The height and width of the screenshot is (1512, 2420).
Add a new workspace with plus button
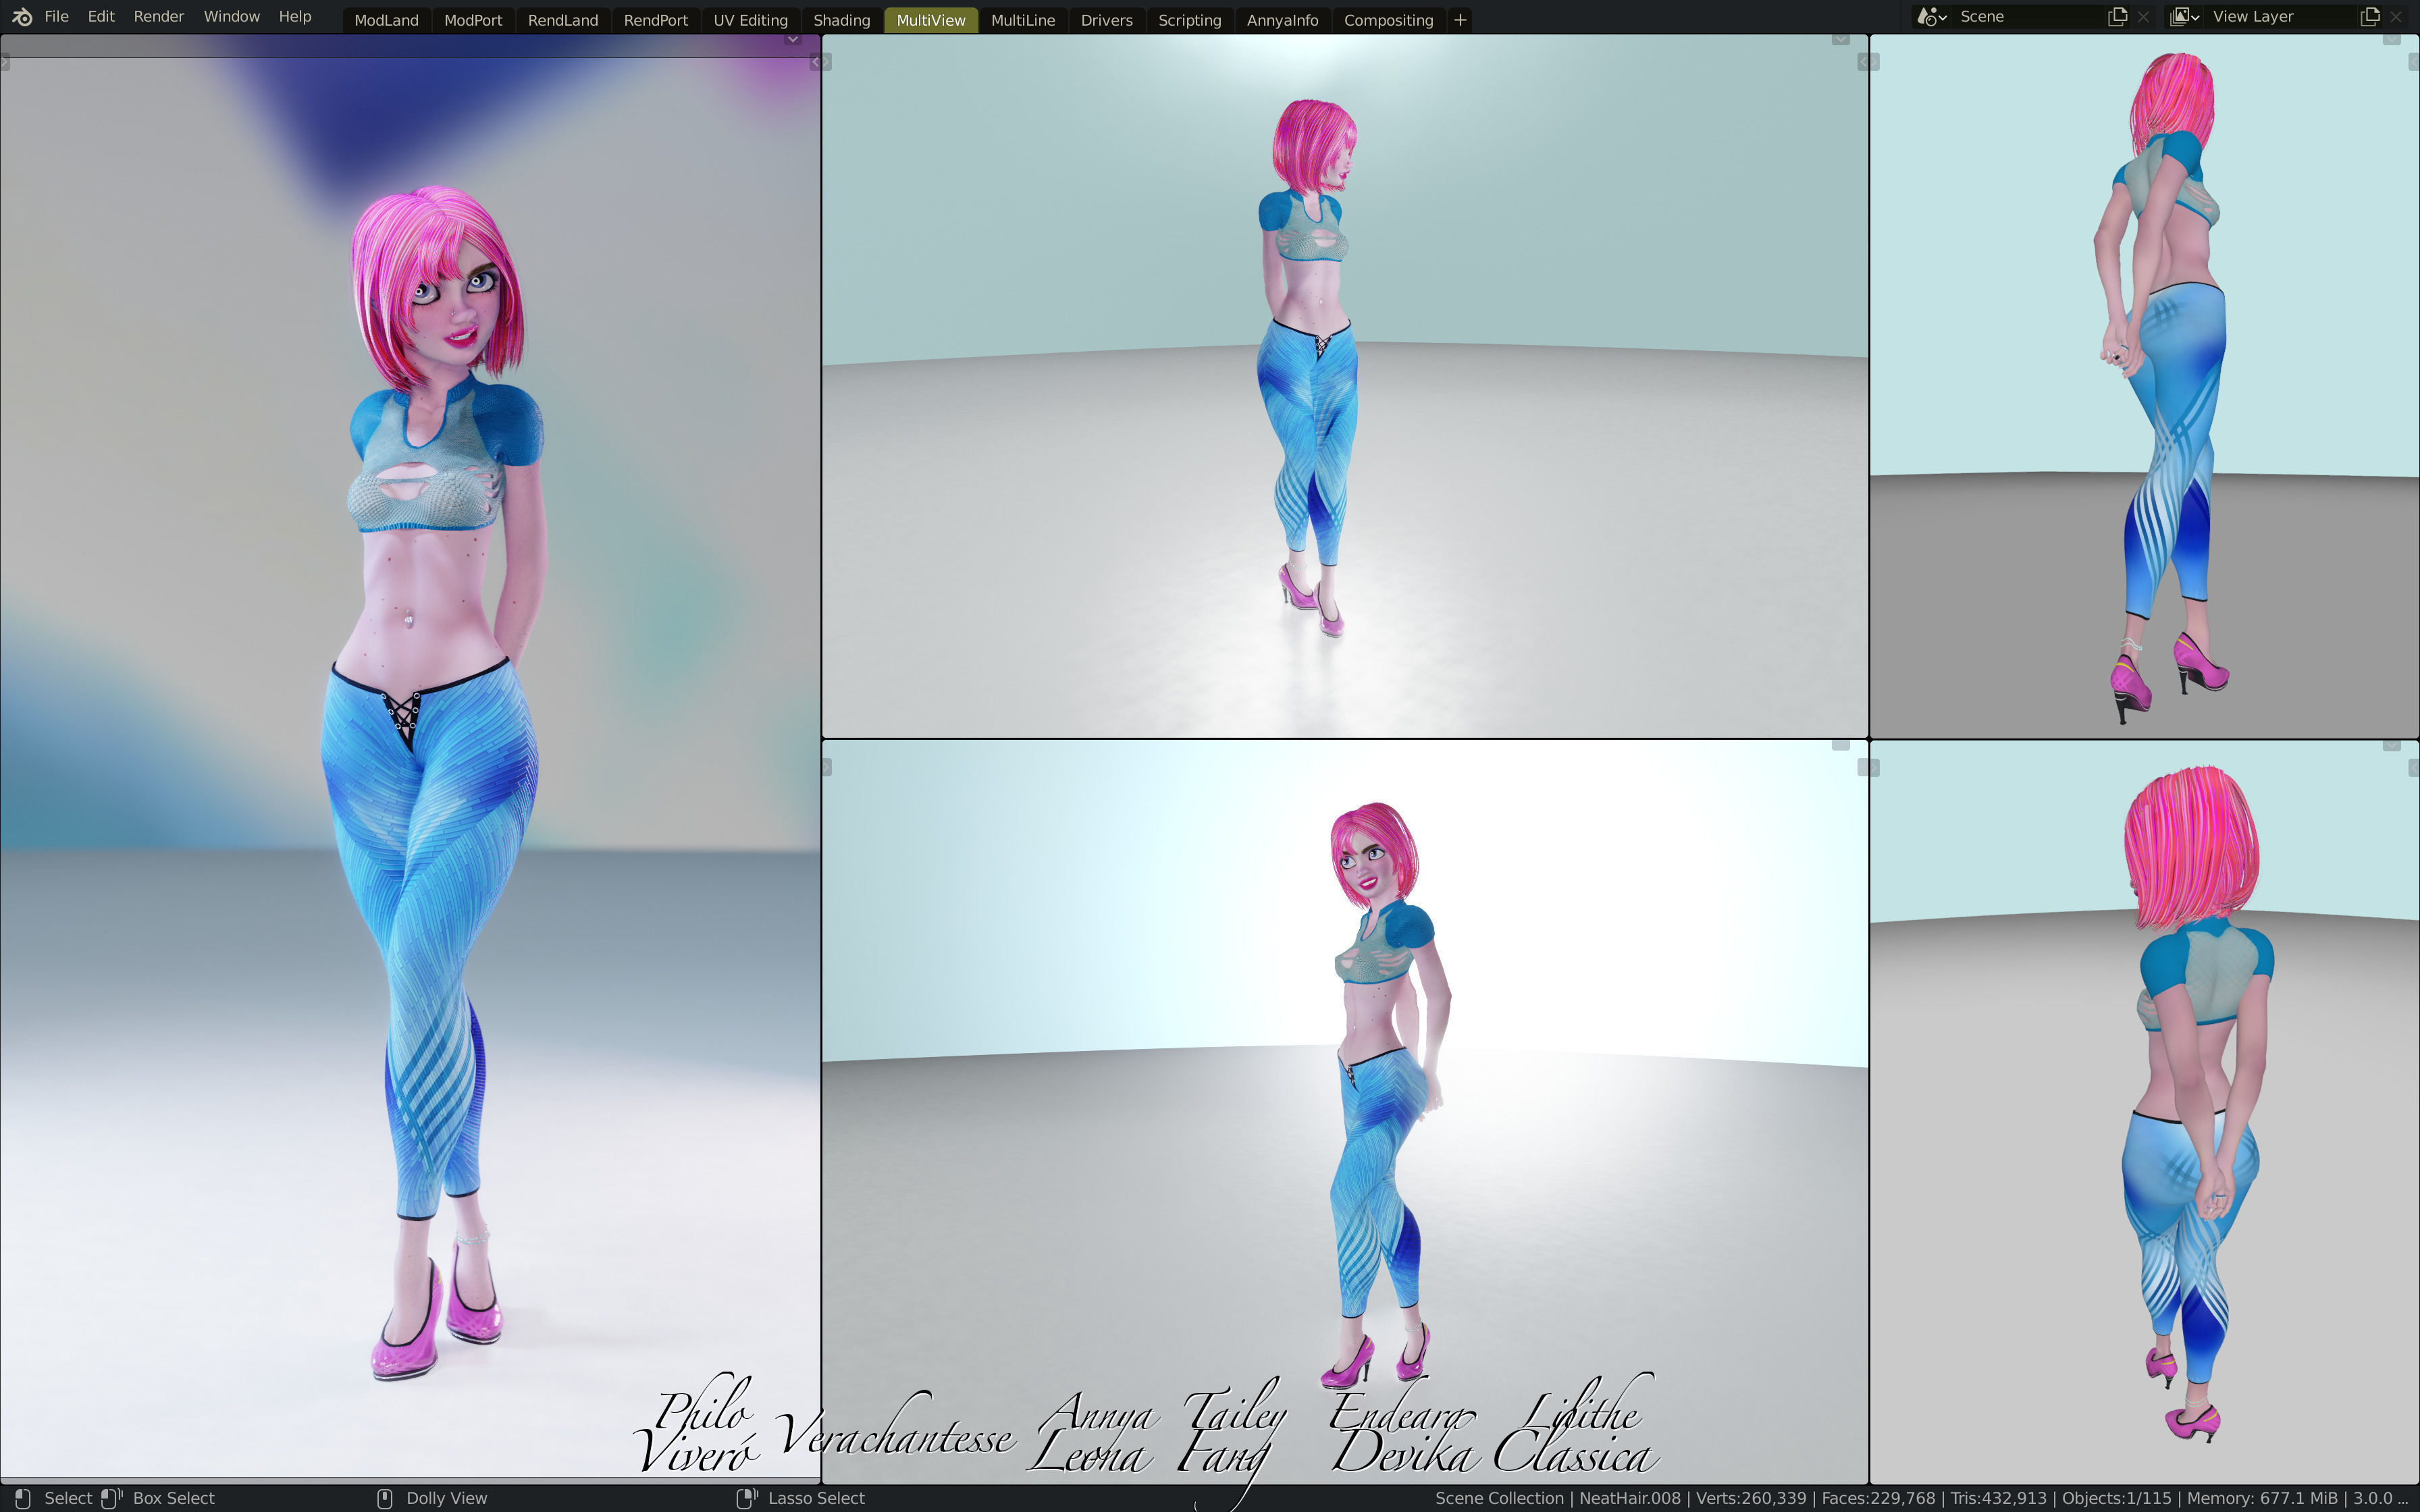click(x=1460, y=20)
